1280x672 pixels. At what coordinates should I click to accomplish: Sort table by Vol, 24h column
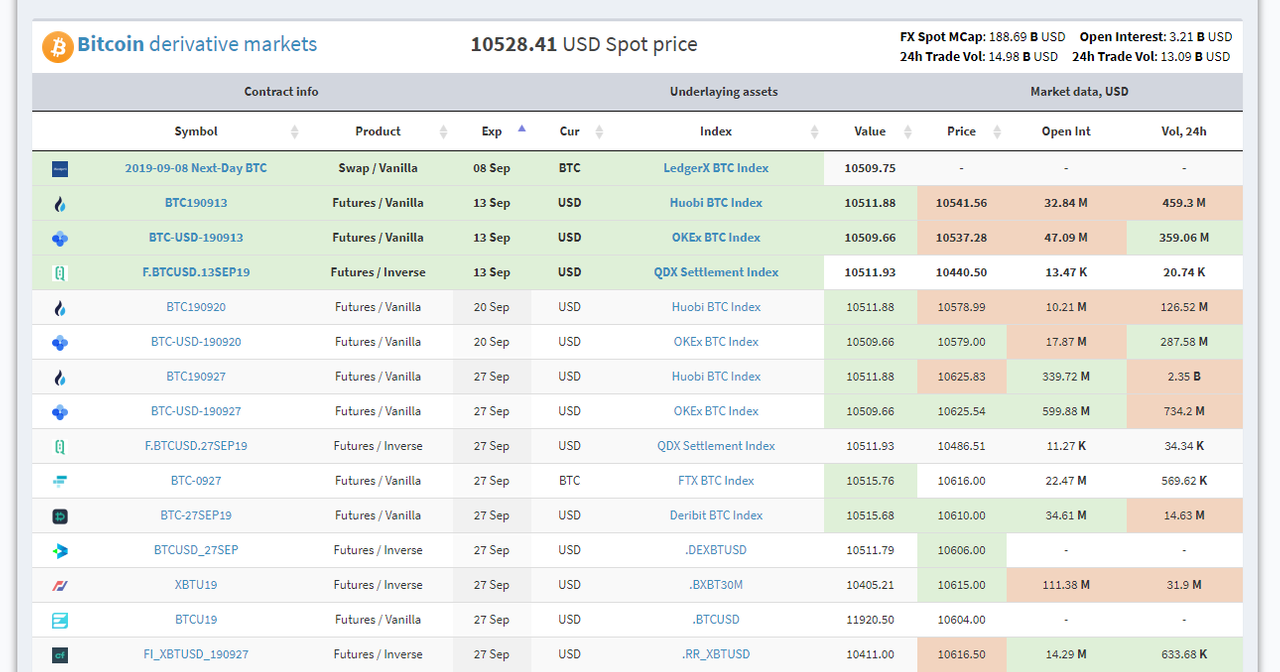(x=1184, y=131)
